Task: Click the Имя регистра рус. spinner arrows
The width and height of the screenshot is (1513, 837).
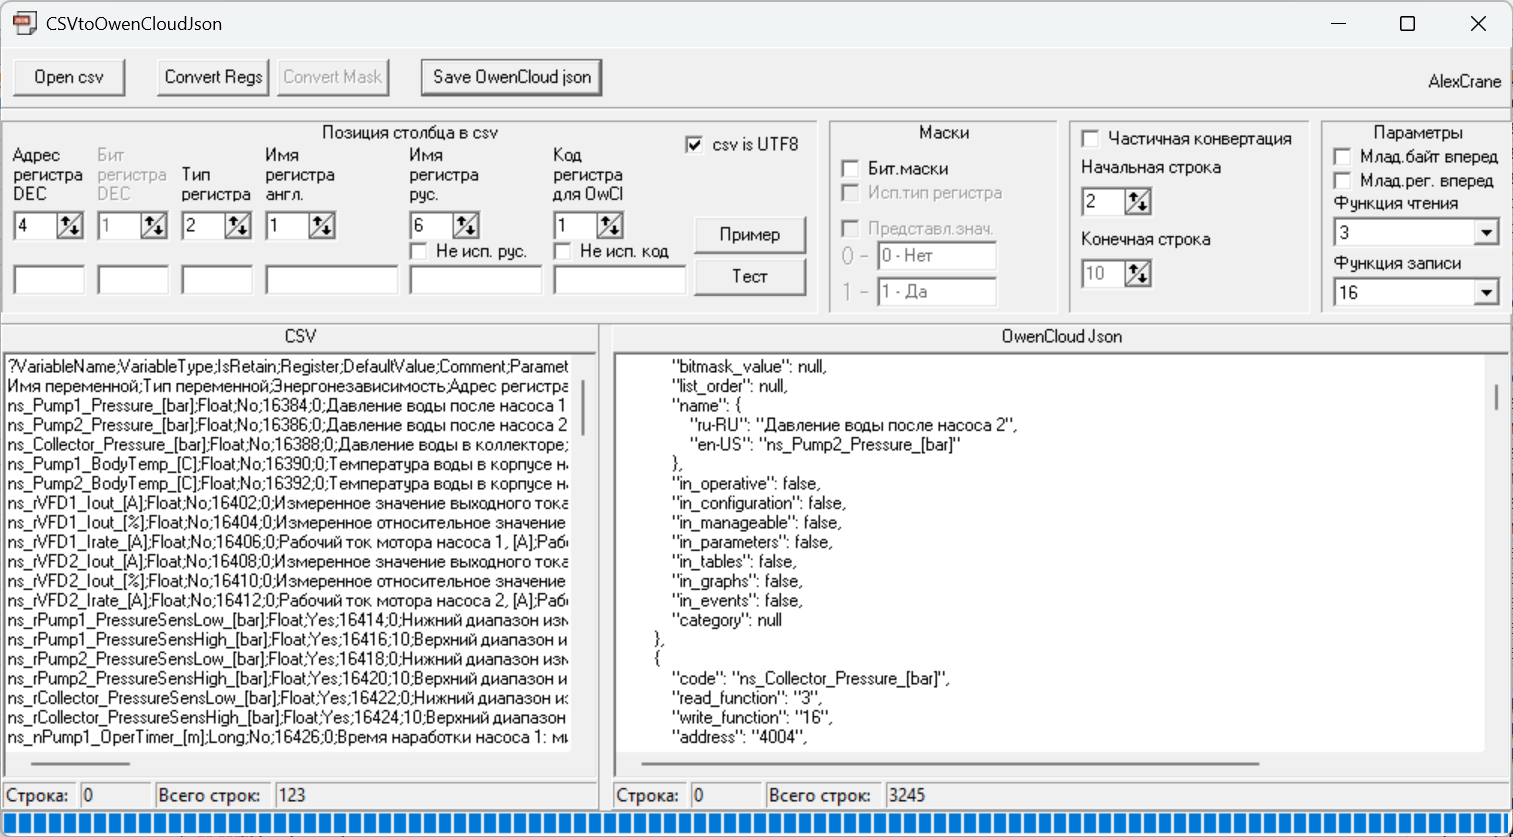Action: [465, 226]
